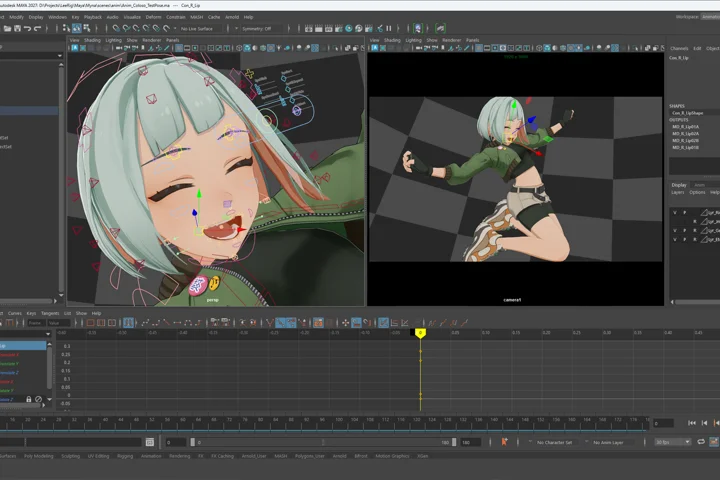Open the Hypershade sphere icon
The width and height of the screenshot is (720, 480).
349,28
